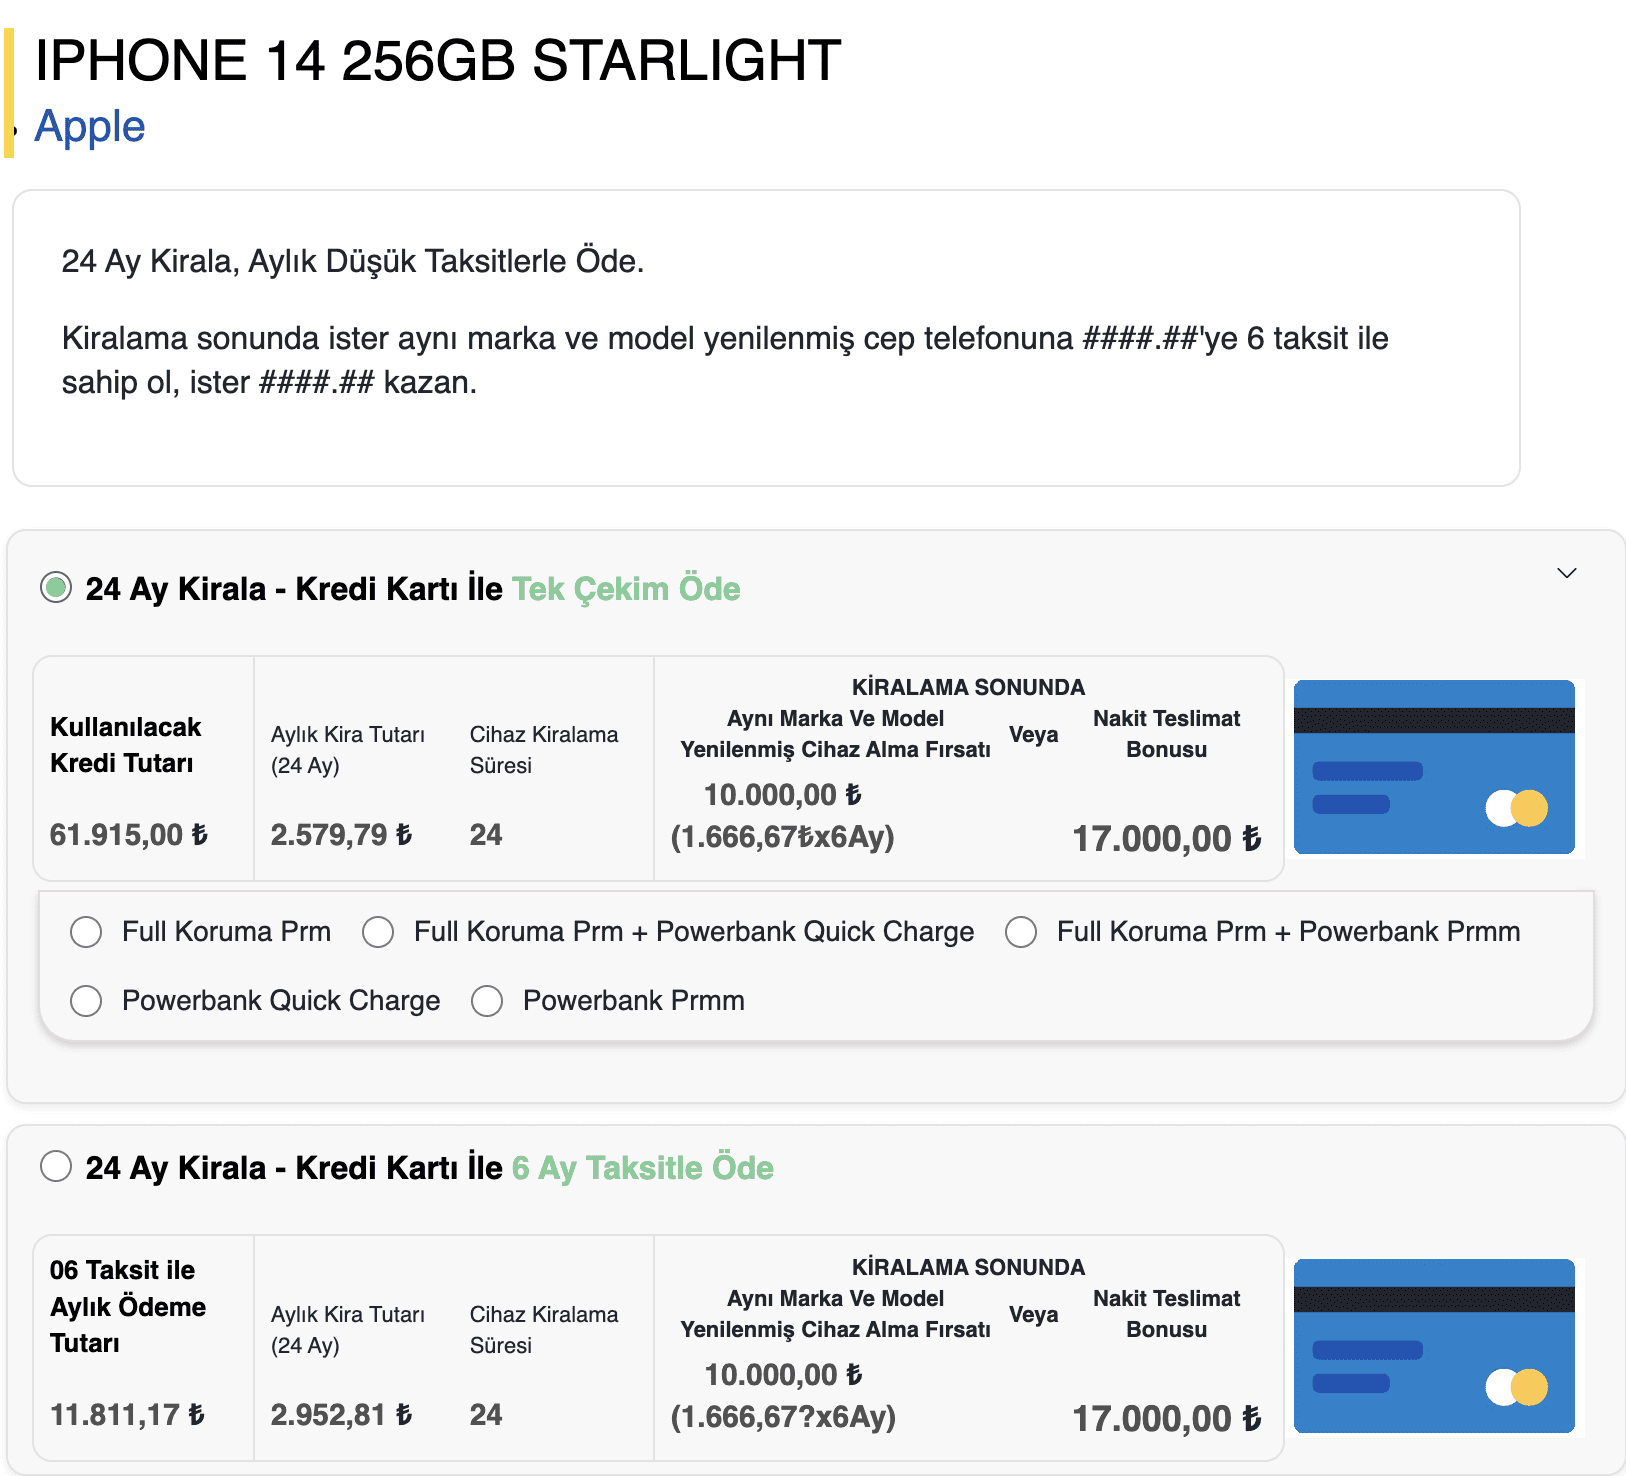Click the 2.579,79 ₺ monthly rent value
Screen dimensions: 1626x1476
(x=341, y=835)
